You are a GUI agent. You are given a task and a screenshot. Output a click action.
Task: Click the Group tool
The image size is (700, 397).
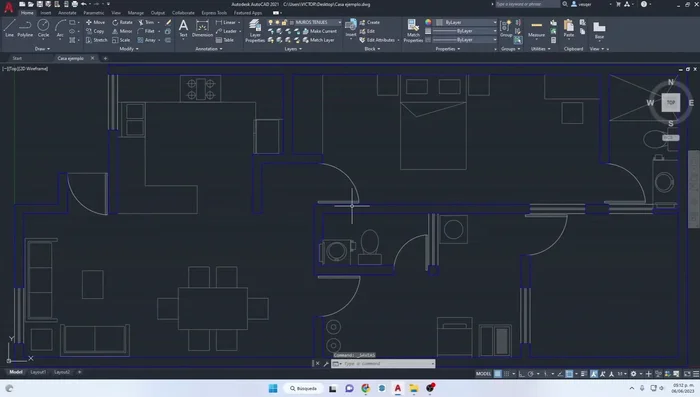[x=506, y=28]
